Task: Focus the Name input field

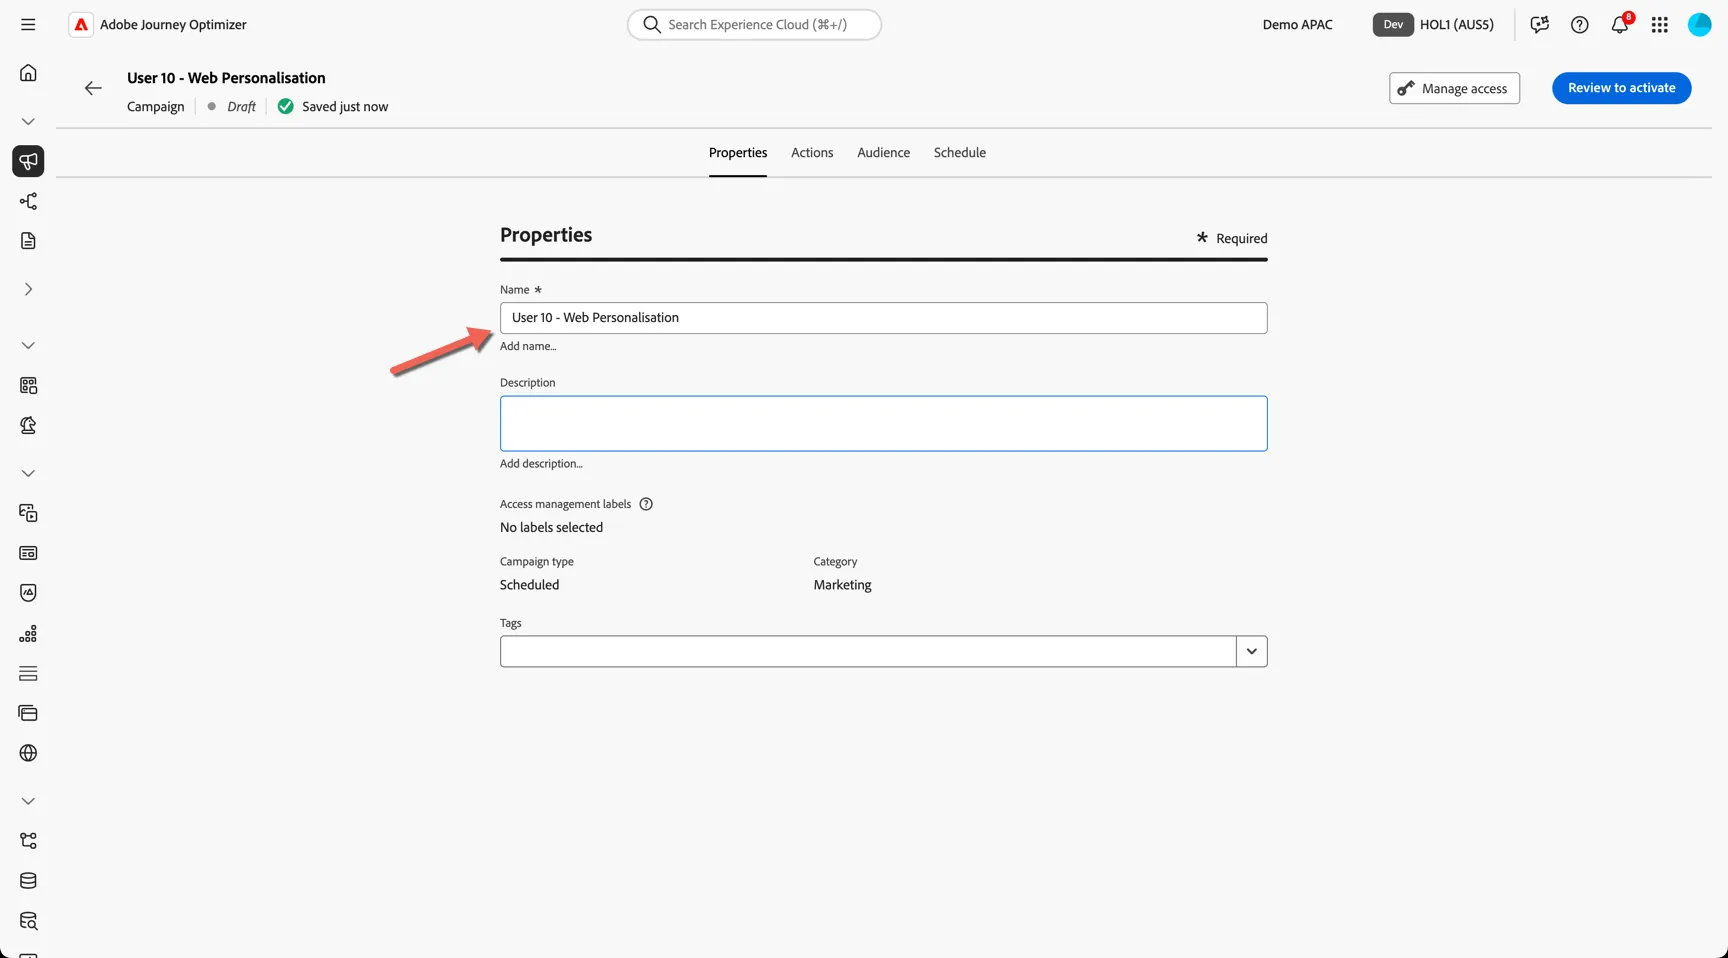Action: [883, 318]
